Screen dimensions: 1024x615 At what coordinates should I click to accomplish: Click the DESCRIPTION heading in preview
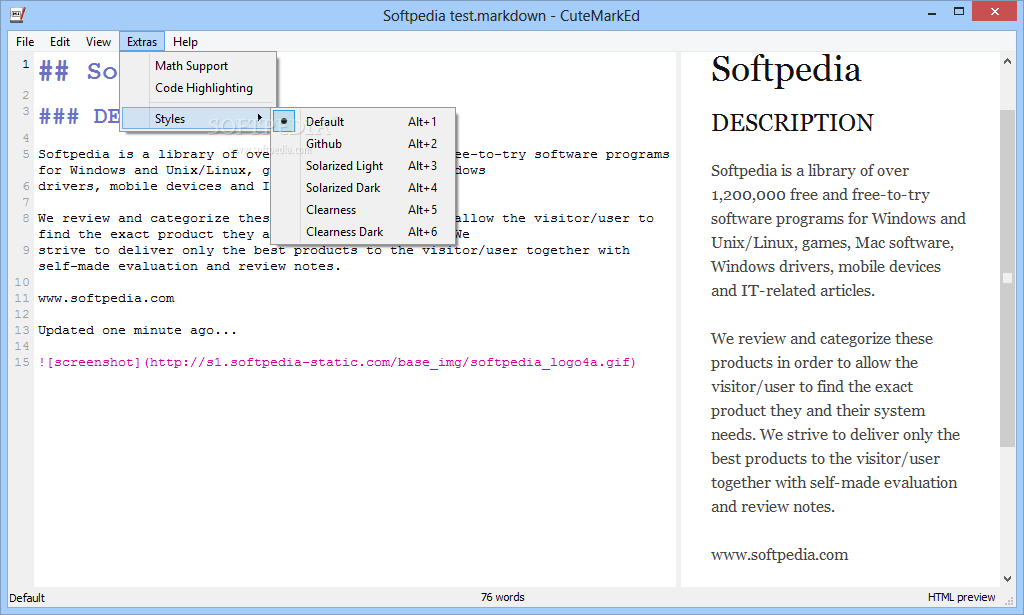coord(792,123)
